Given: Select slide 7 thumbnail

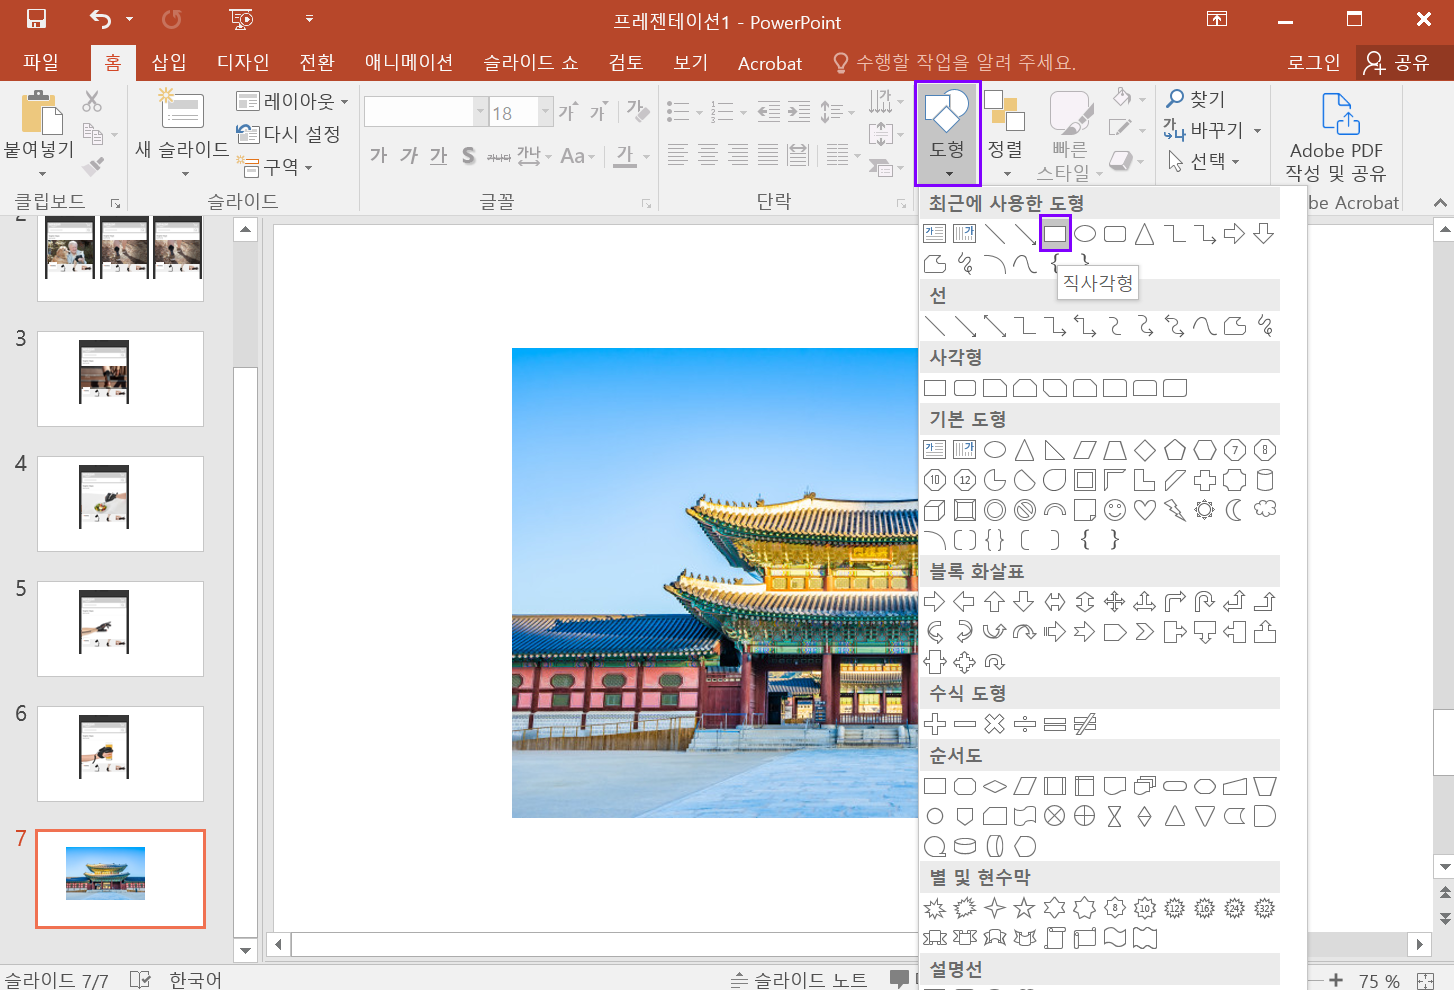Looking at the screenshot, I should 120,878.
